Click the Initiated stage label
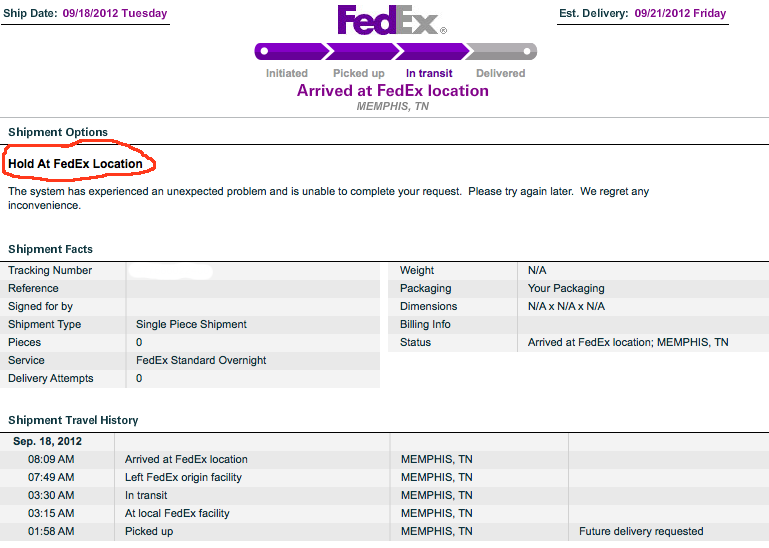This screenshot has width=769, height=548. [x=287, y=73]
